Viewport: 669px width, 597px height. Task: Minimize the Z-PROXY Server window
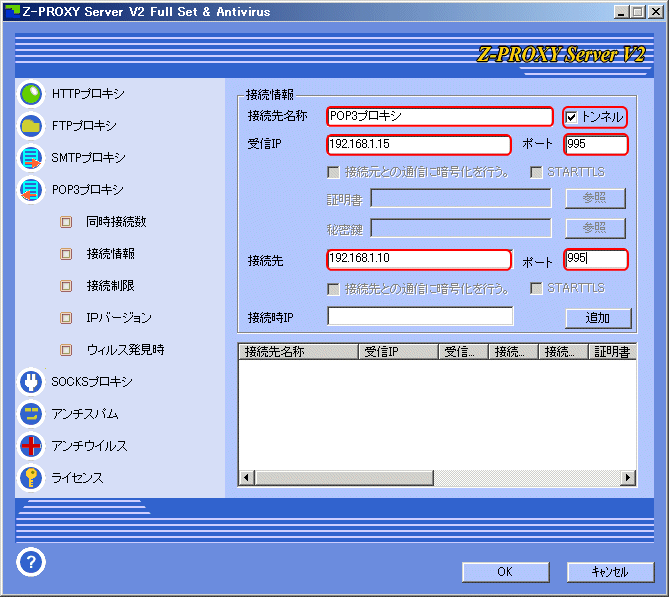[x=621, y=12]
